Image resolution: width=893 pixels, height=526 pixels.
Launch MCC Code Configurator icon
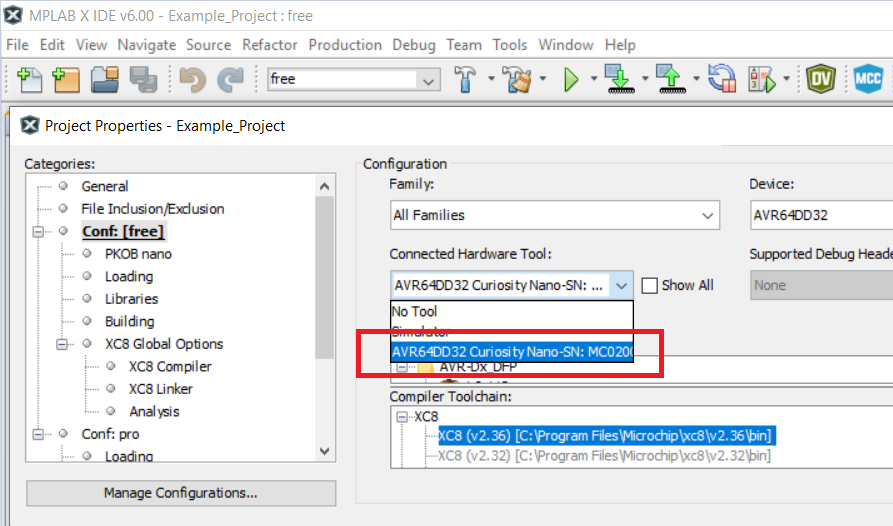tap(868, 79)
